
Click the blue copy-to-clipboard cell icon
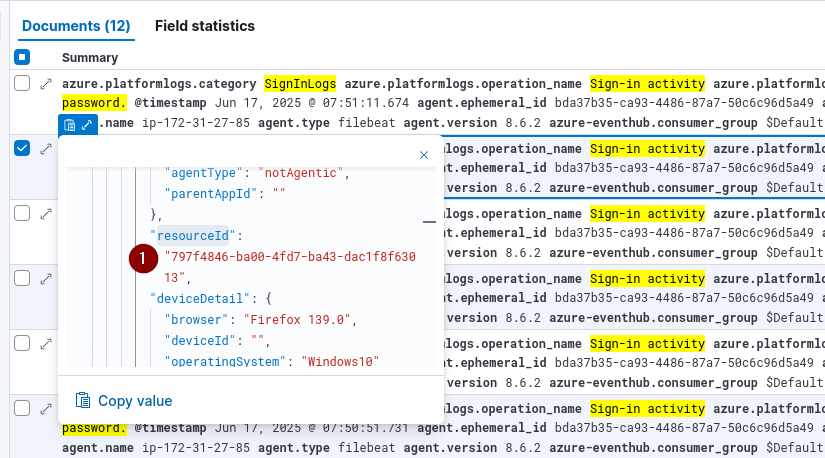pos(69,125)
